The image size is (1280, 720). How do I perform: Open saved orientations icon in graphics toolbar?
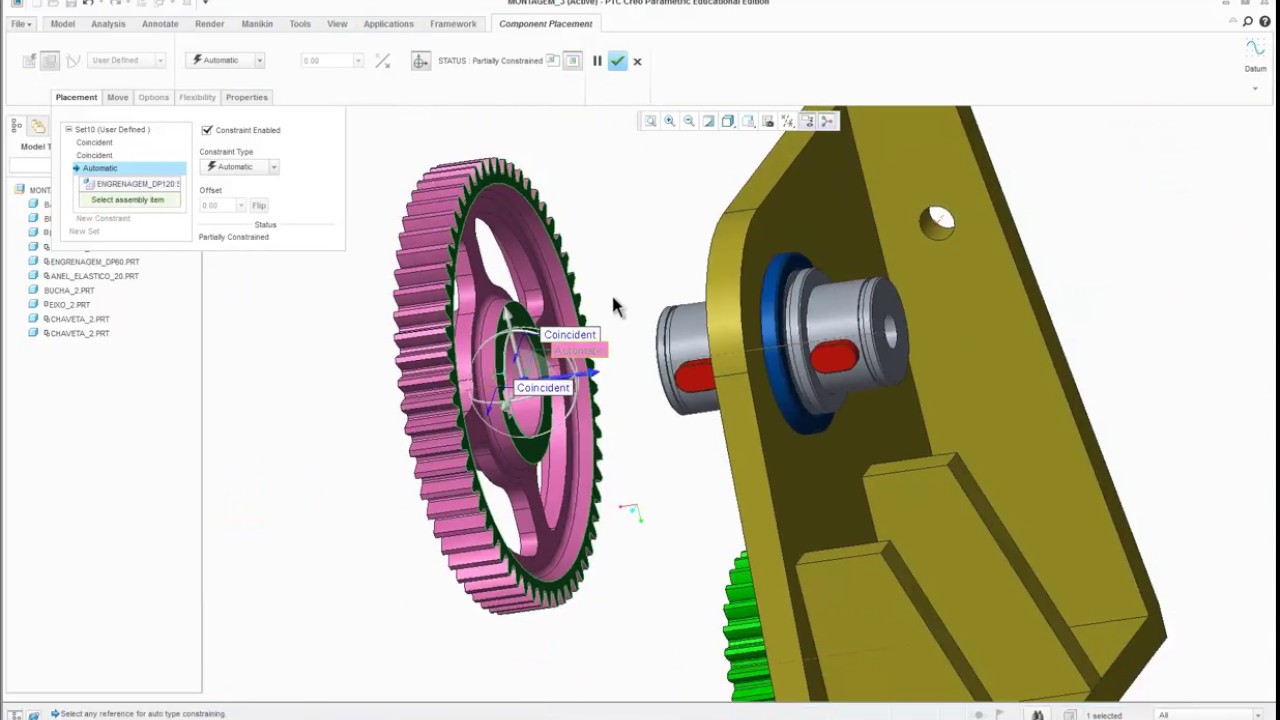point(748,121)
